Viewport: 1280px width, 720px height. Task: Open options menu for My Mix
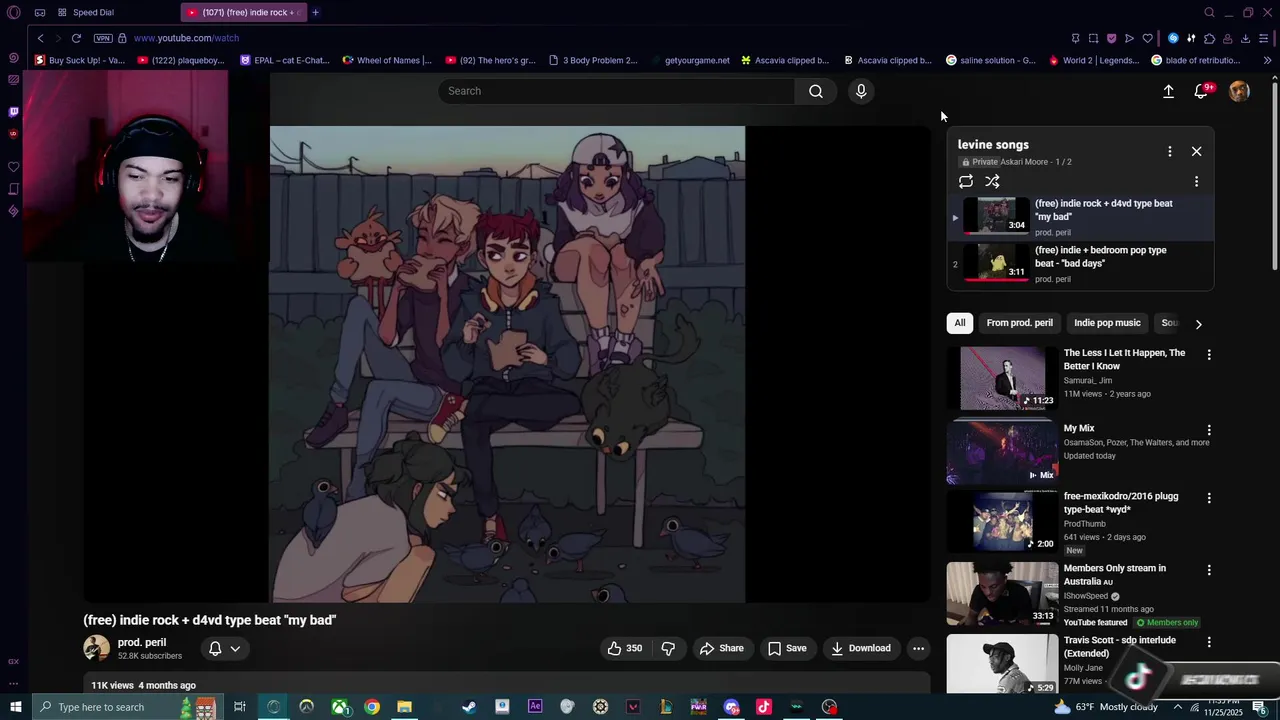pos(1209,430)
